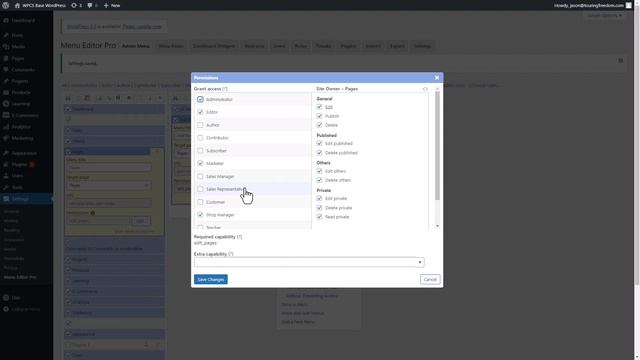The image size is (640, 360).
Task: Uncheck the Shop manager role checkbox
Action: [x=200, y=215]
